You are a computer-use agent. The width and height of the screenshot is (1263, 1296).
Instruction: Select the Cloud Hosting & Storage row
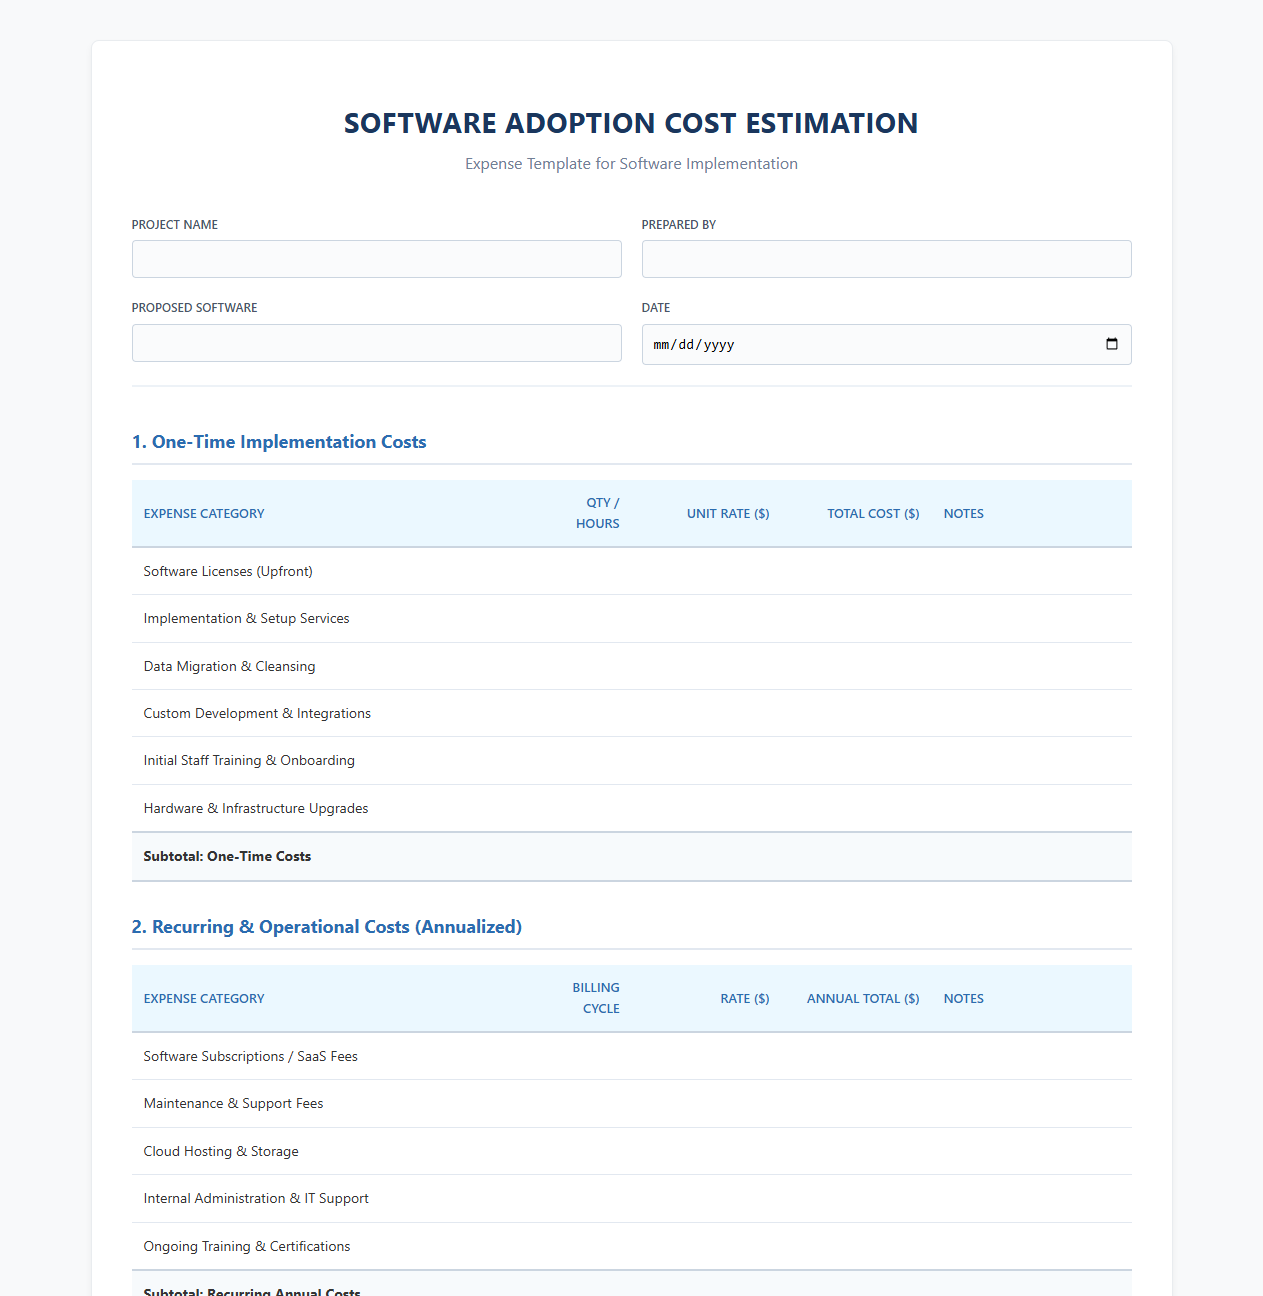[632, 1151]
